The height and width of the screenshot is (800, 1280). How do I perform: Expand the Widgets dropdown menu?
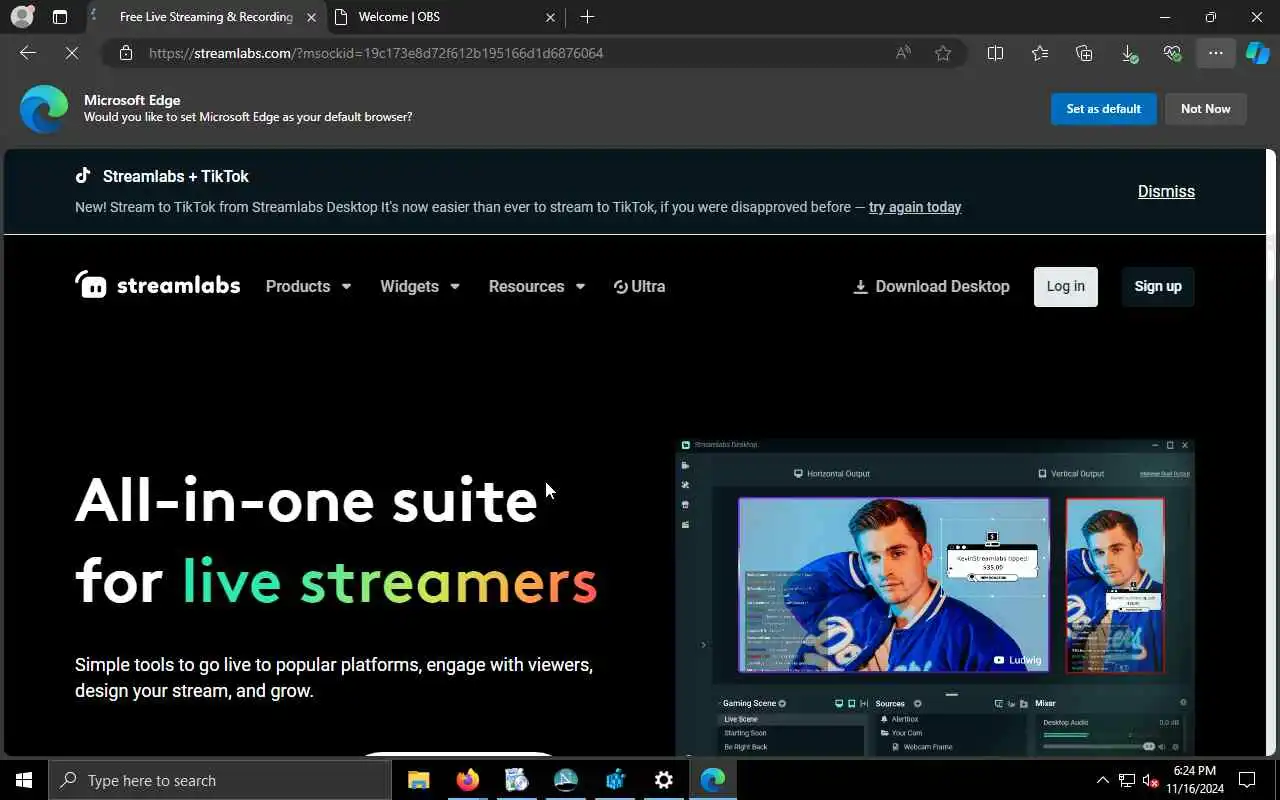[420, 286]
